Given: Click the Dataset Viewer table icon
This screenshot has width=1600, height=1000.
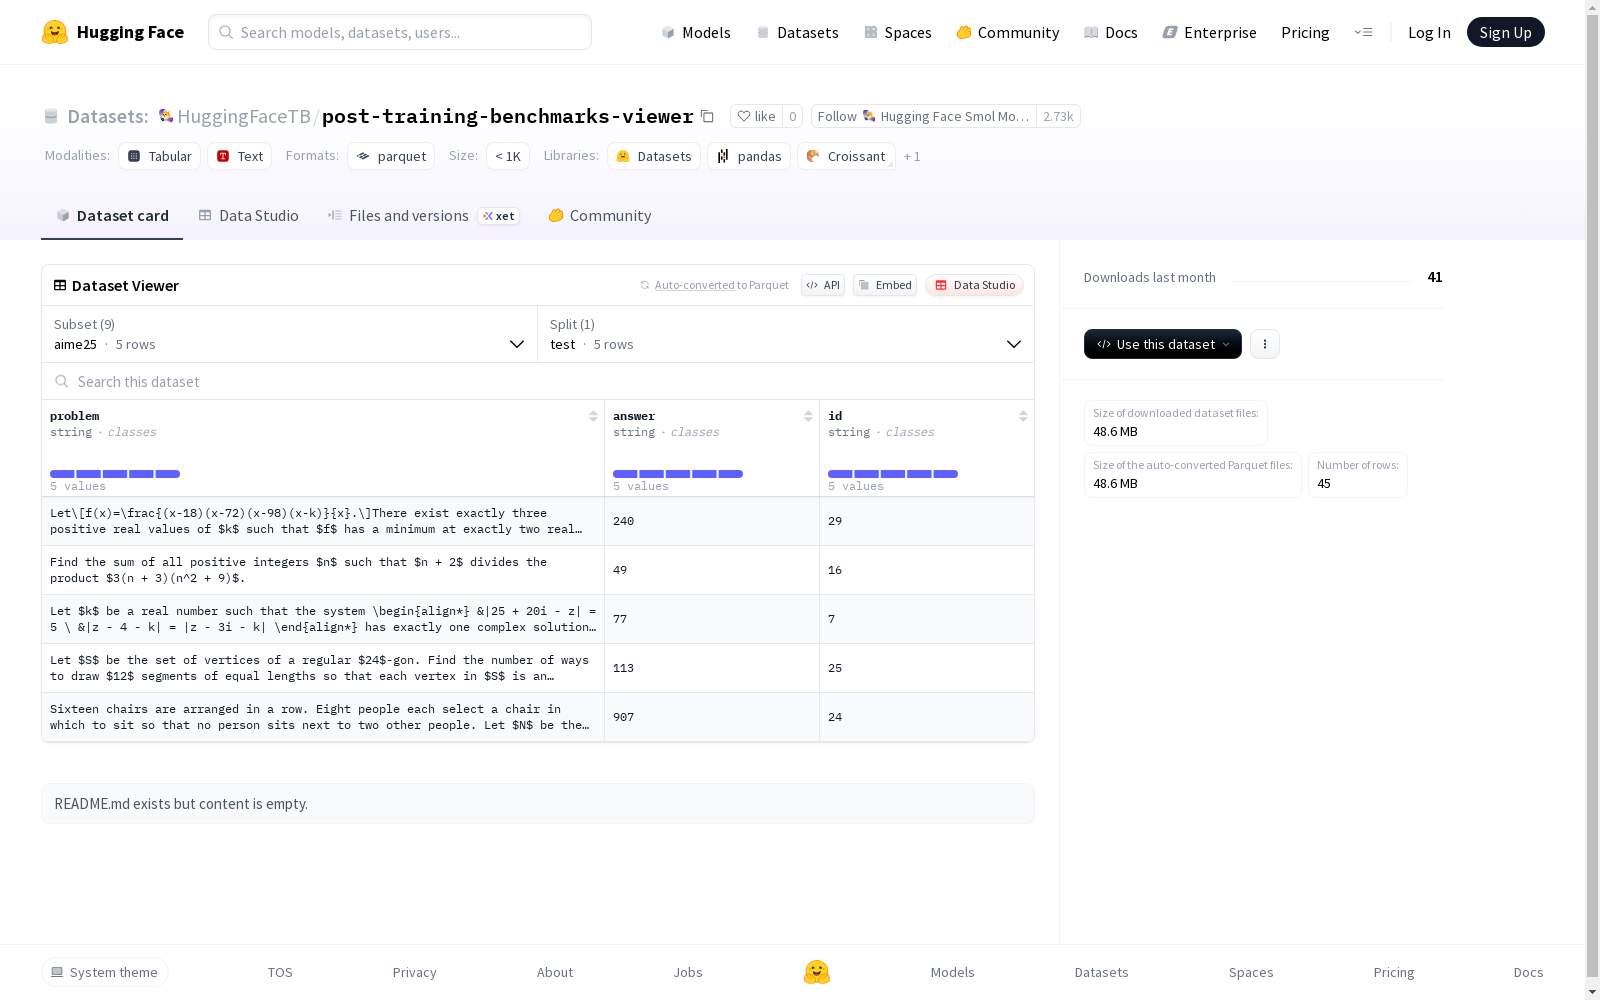Looking at the screenshot, I should 60,285.
